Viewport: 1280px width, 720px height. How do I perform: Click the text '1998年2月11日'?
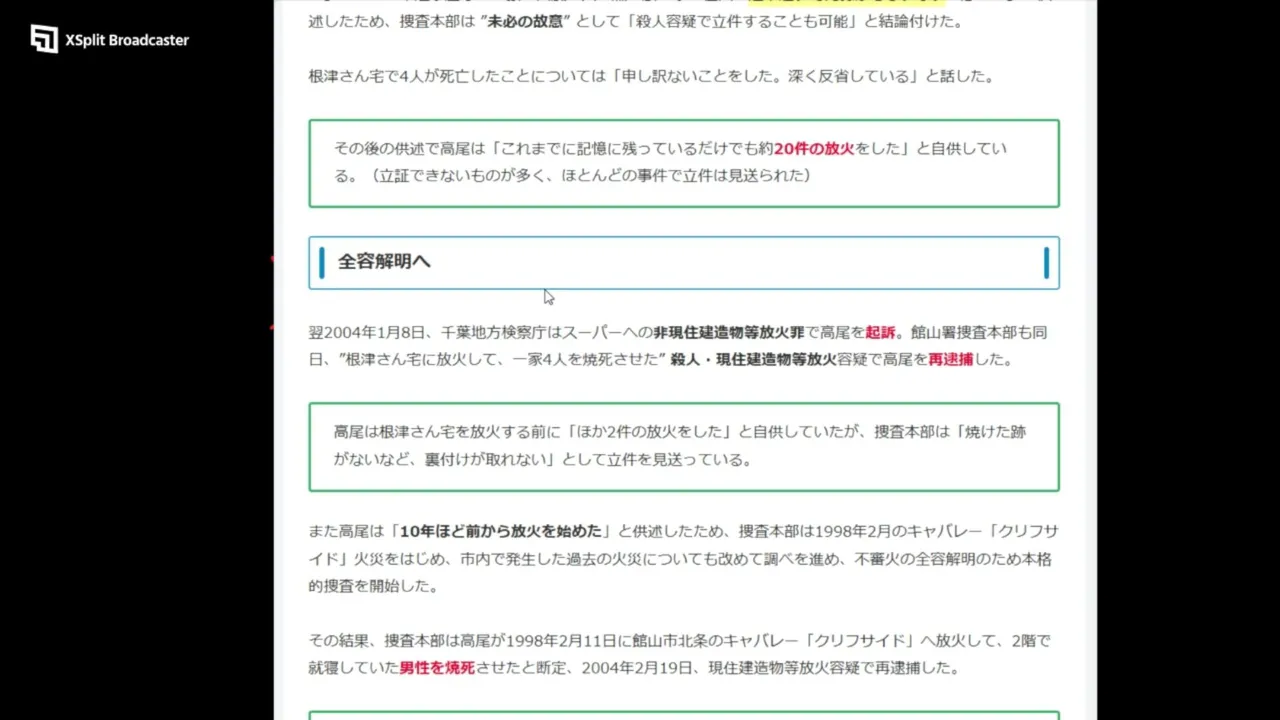563,641
